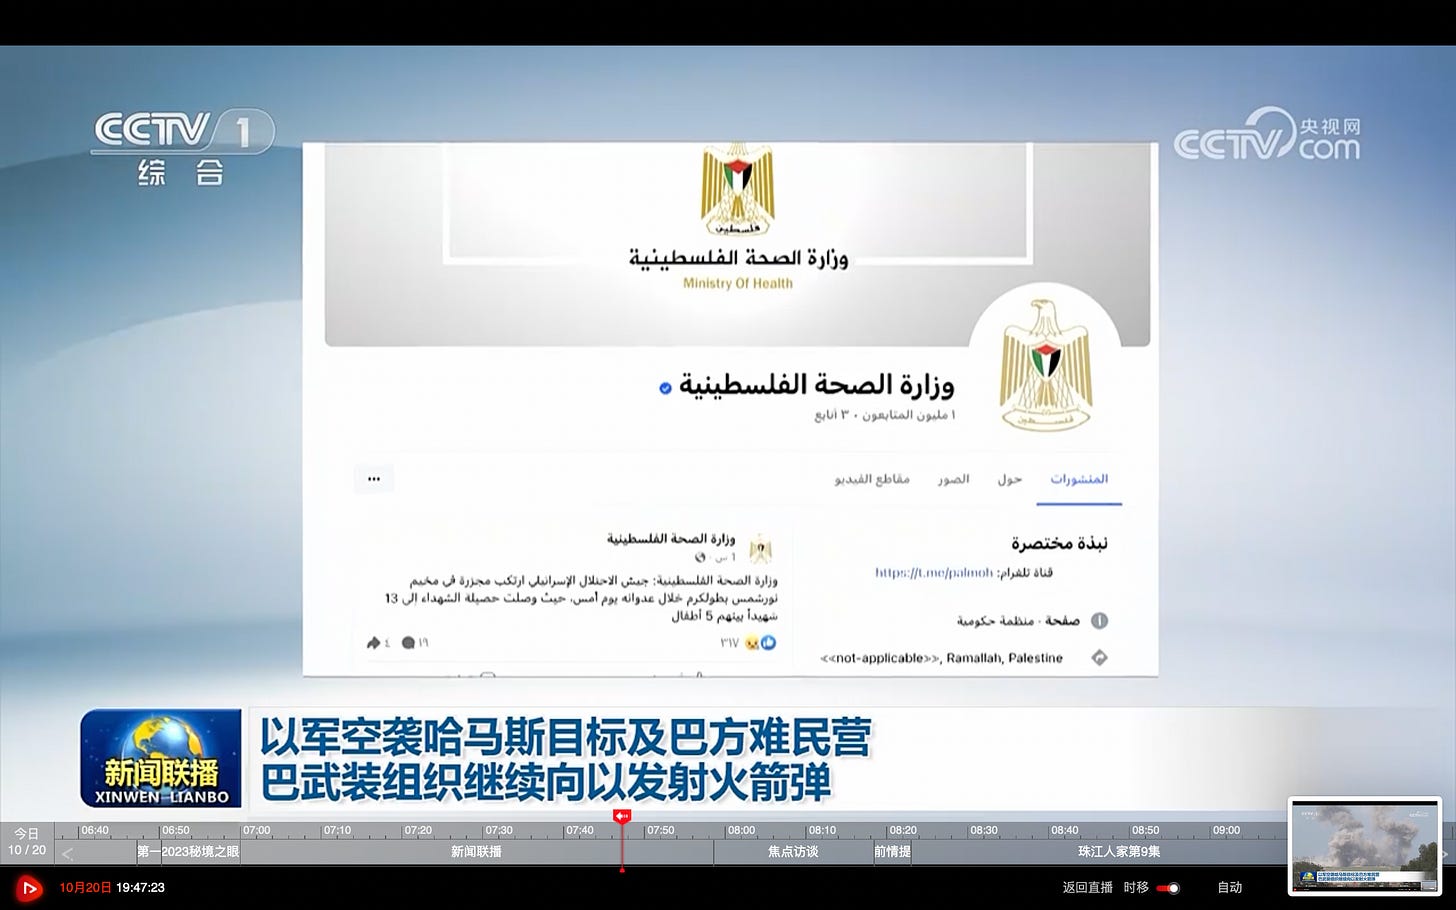Select the 第一 program segment
Image resolution: width=1456 pixels, height=910 pixels.
(148, 852)
